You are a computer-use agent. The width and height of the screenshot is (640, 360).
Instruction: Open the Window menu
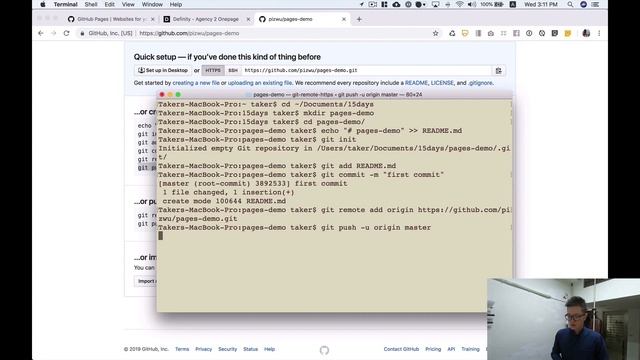pyautogui.click(x=152, y=4)
